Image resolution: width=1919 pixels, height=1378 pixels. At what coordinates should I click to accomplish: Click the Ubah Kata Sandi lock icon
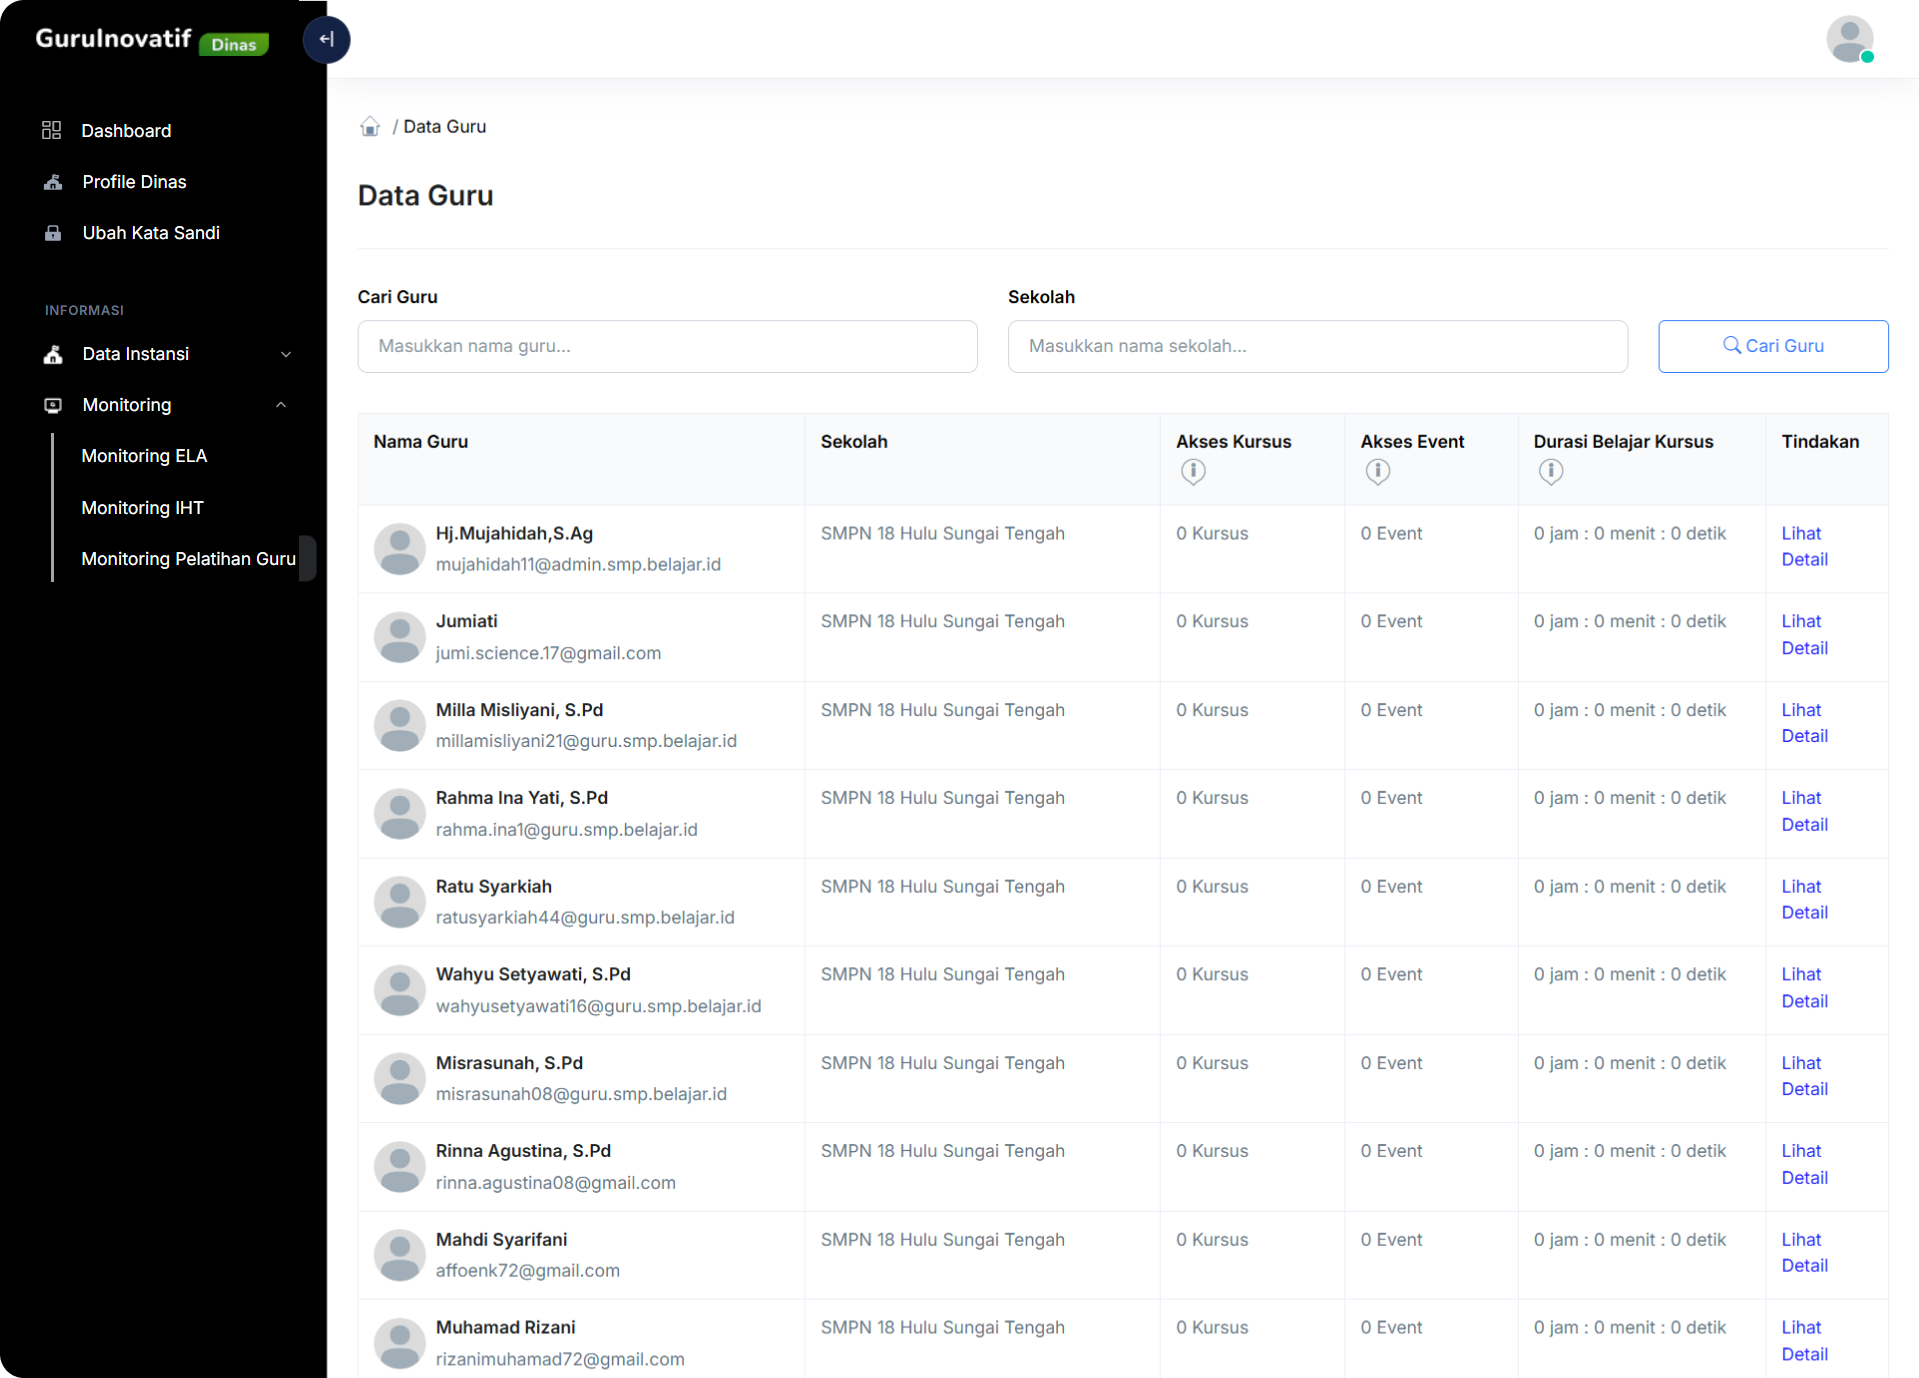tap(53, 233)
